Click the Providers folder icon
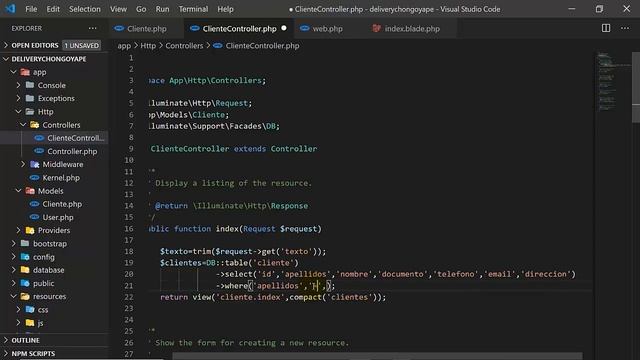Screen dimensions: 640x360 [x=30, y=230]
